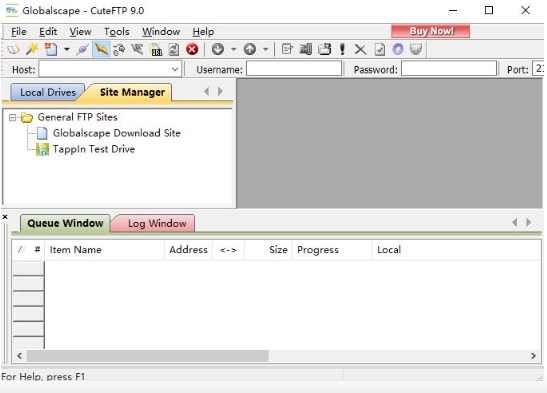This screenshot has height=393, width=547.
Task: Click the TappIn Test Drive icon
Action: pos(43,149)
